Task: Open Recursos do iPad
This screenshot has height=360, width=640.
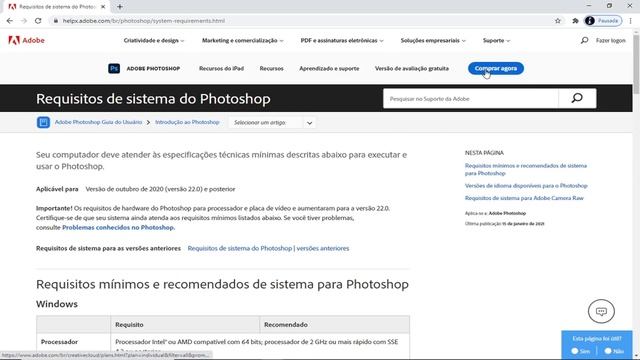Action: 221,69
